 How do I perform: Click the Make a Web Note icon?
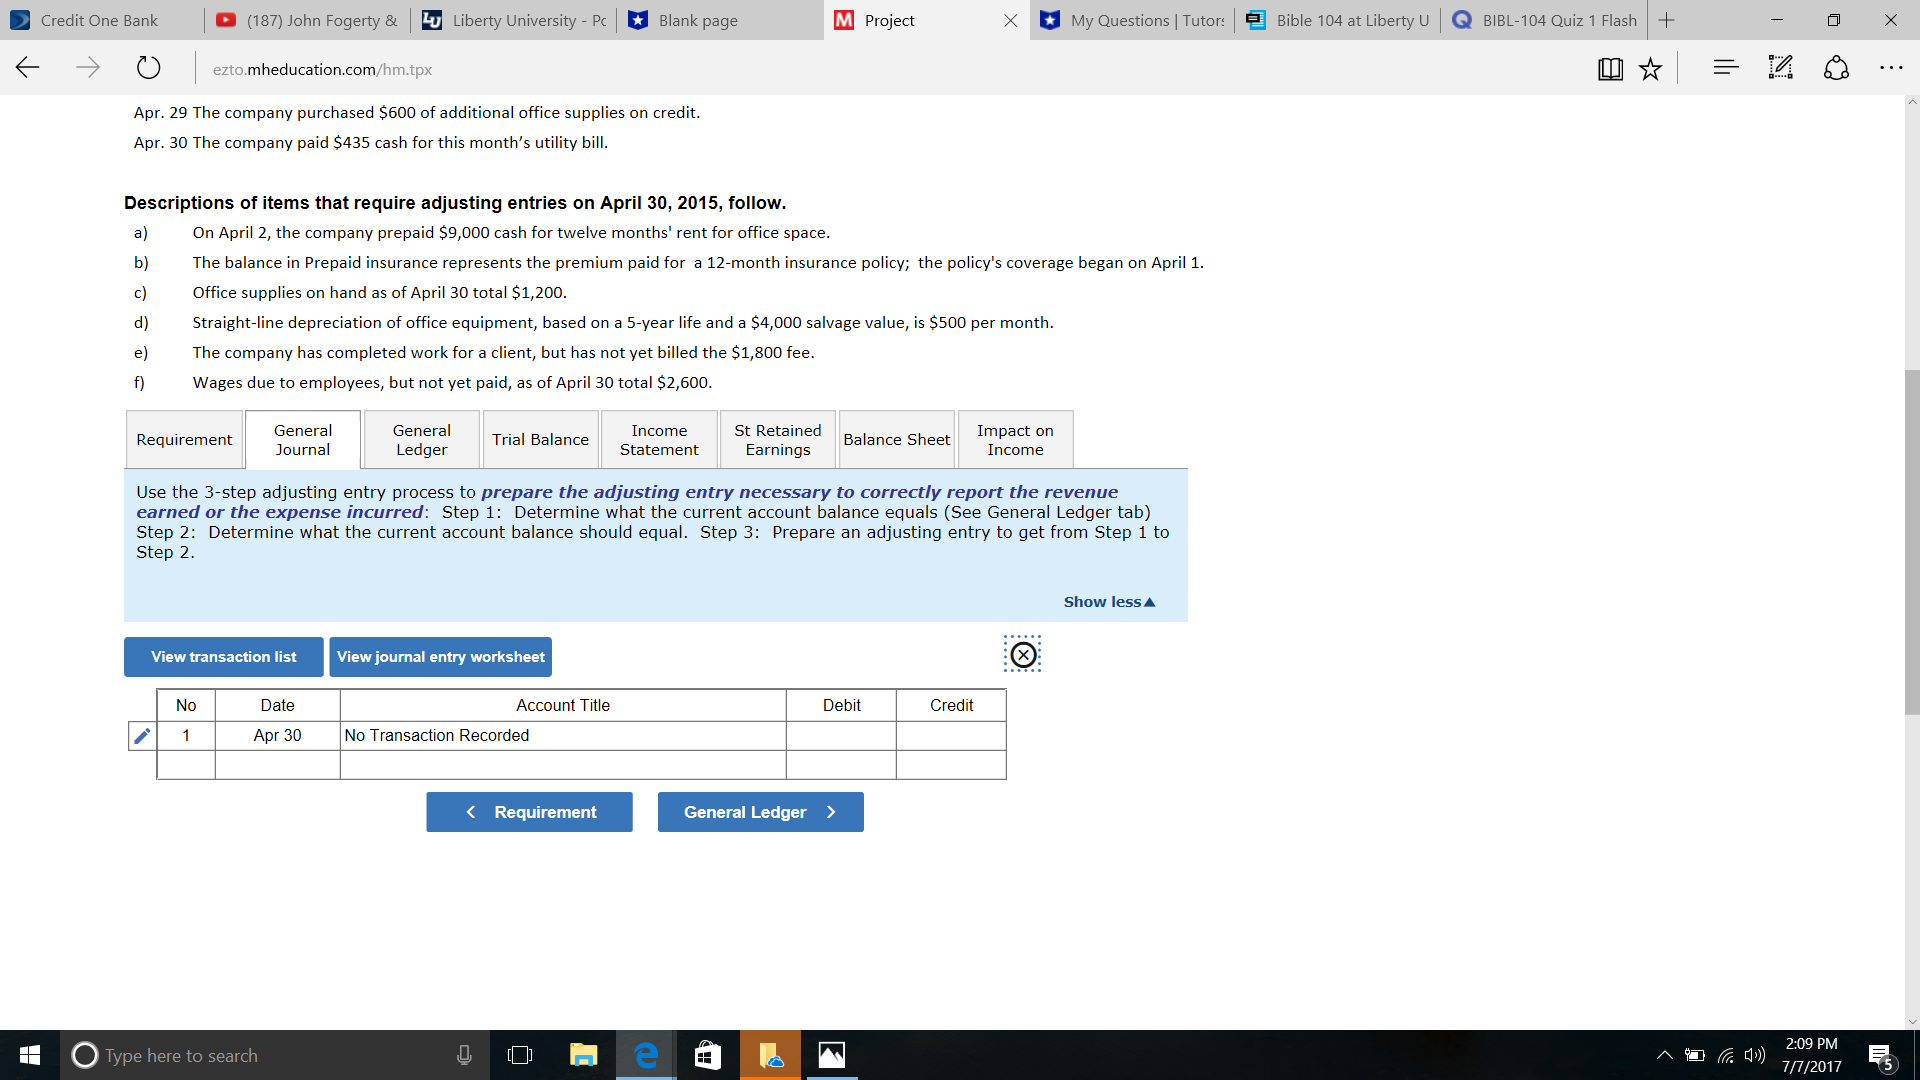[x=1780, y=68]
